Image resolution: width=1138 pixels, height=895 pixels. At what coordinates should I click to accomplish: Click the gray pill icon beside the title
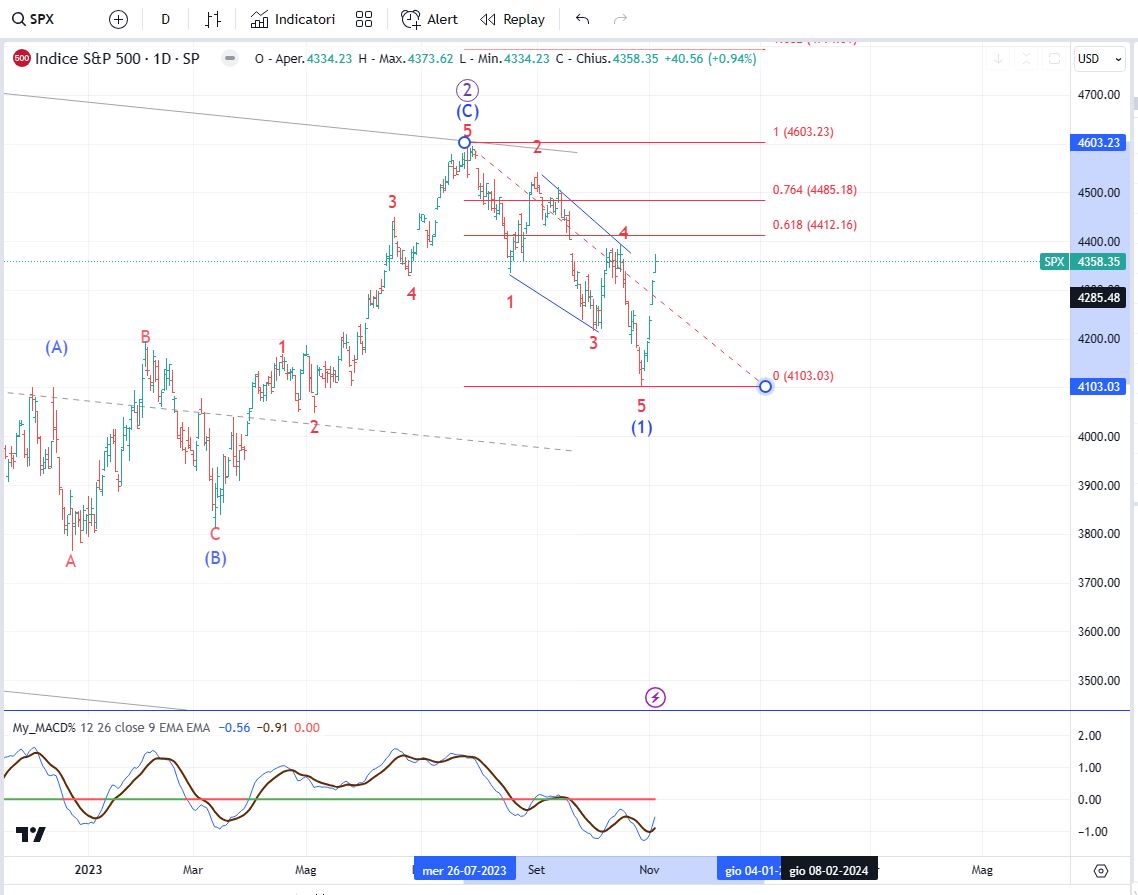[x=230, y=59]
